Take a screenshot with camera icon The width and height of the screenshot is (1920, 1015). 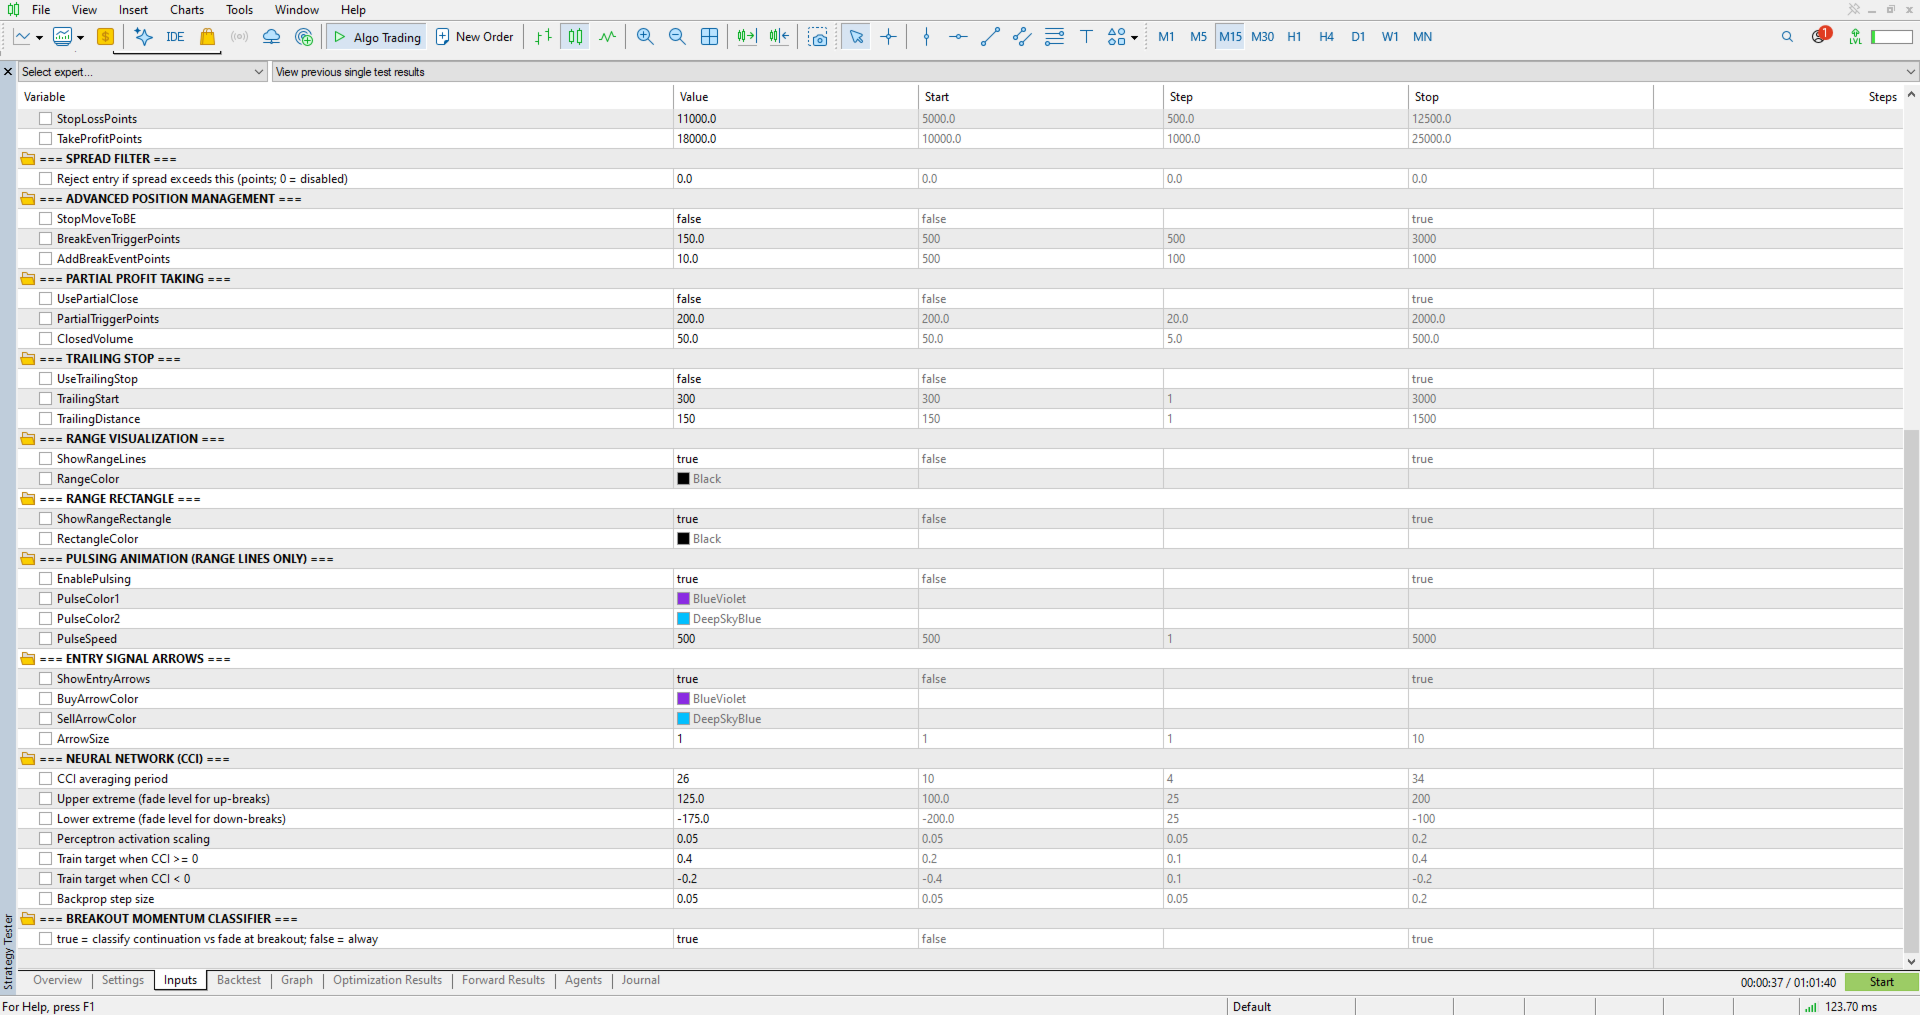(x=818, y=37)
